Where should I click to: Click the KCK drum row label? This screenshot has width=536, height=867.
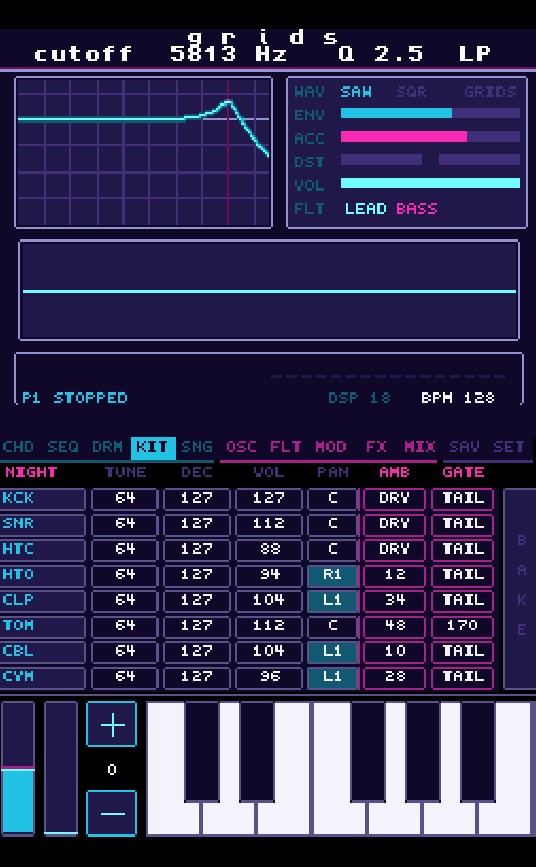[x=43, y=498]
